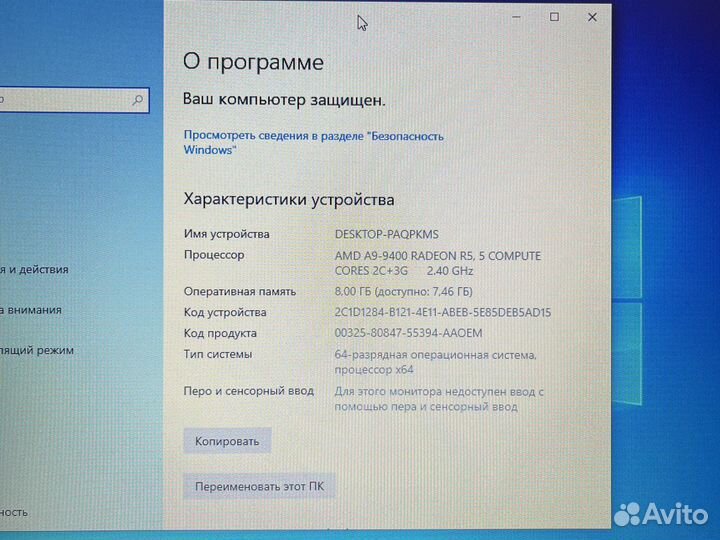
Task: Click the О программе page title
Action: [x=253, y=62]
